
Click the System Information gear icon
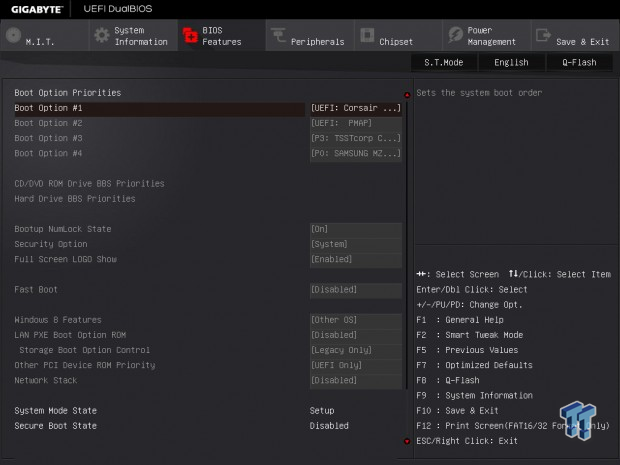pos(102,35)
